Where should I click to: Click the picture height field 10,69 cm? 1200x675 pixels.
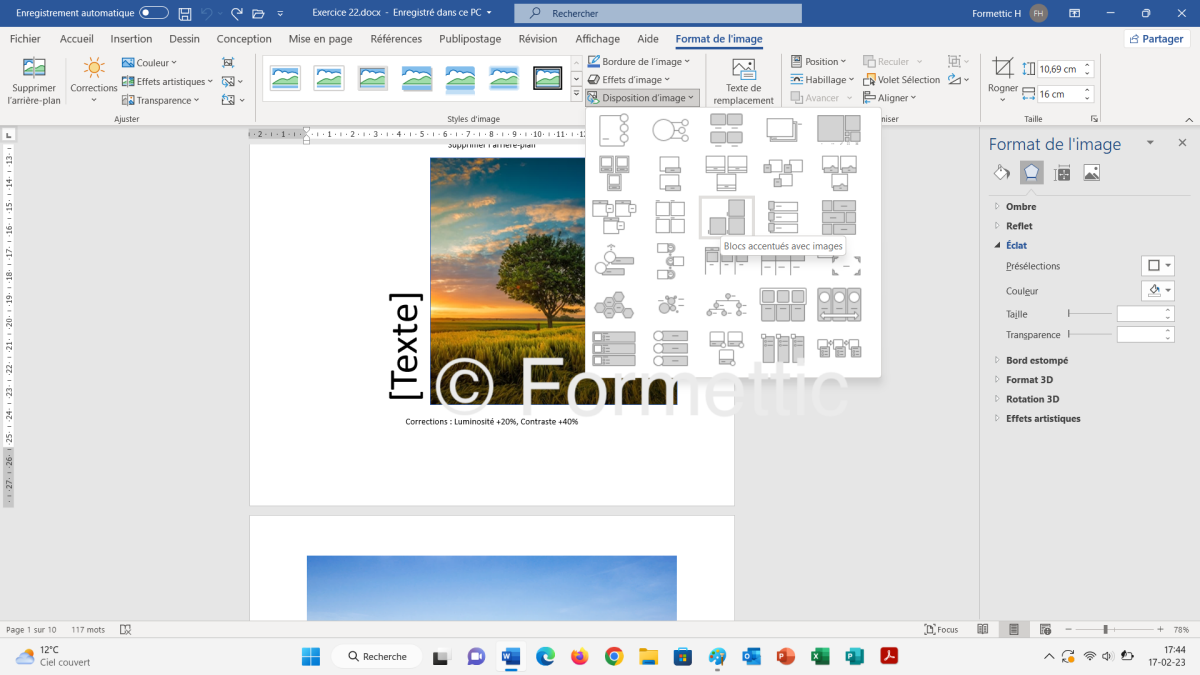coord(1066,69)
